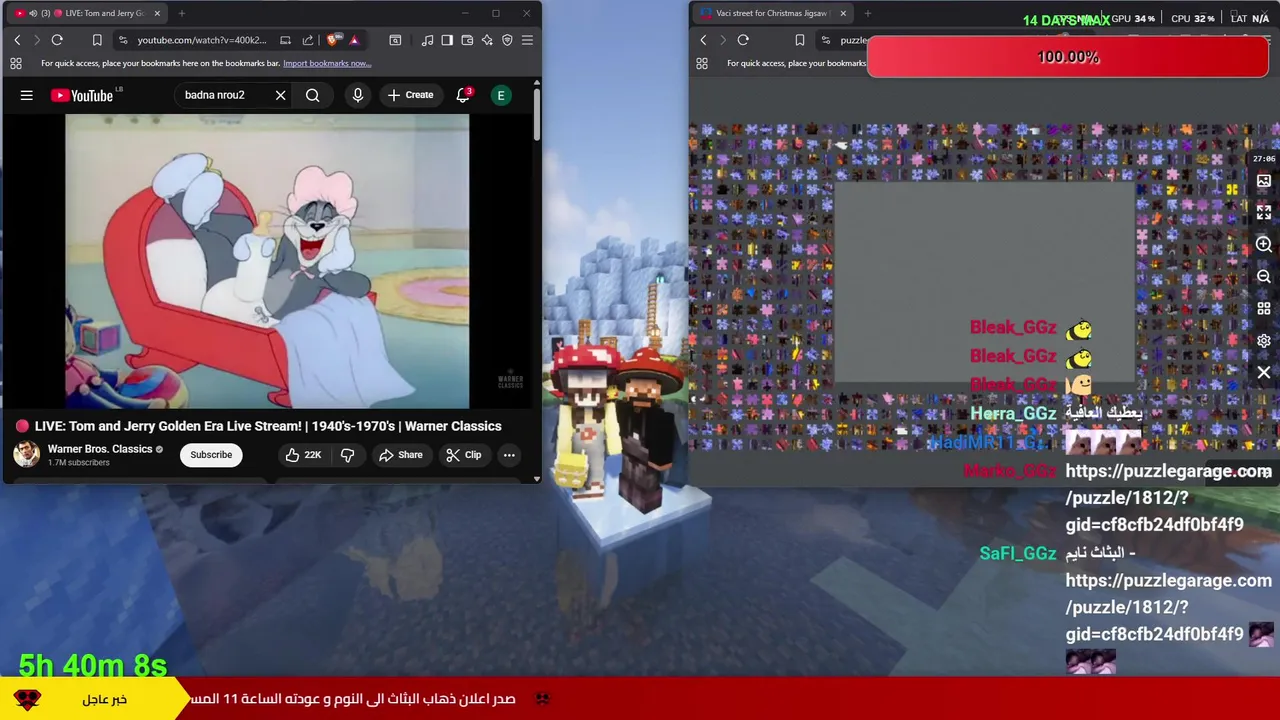Reload the YouTube browser page

(57, 40)
